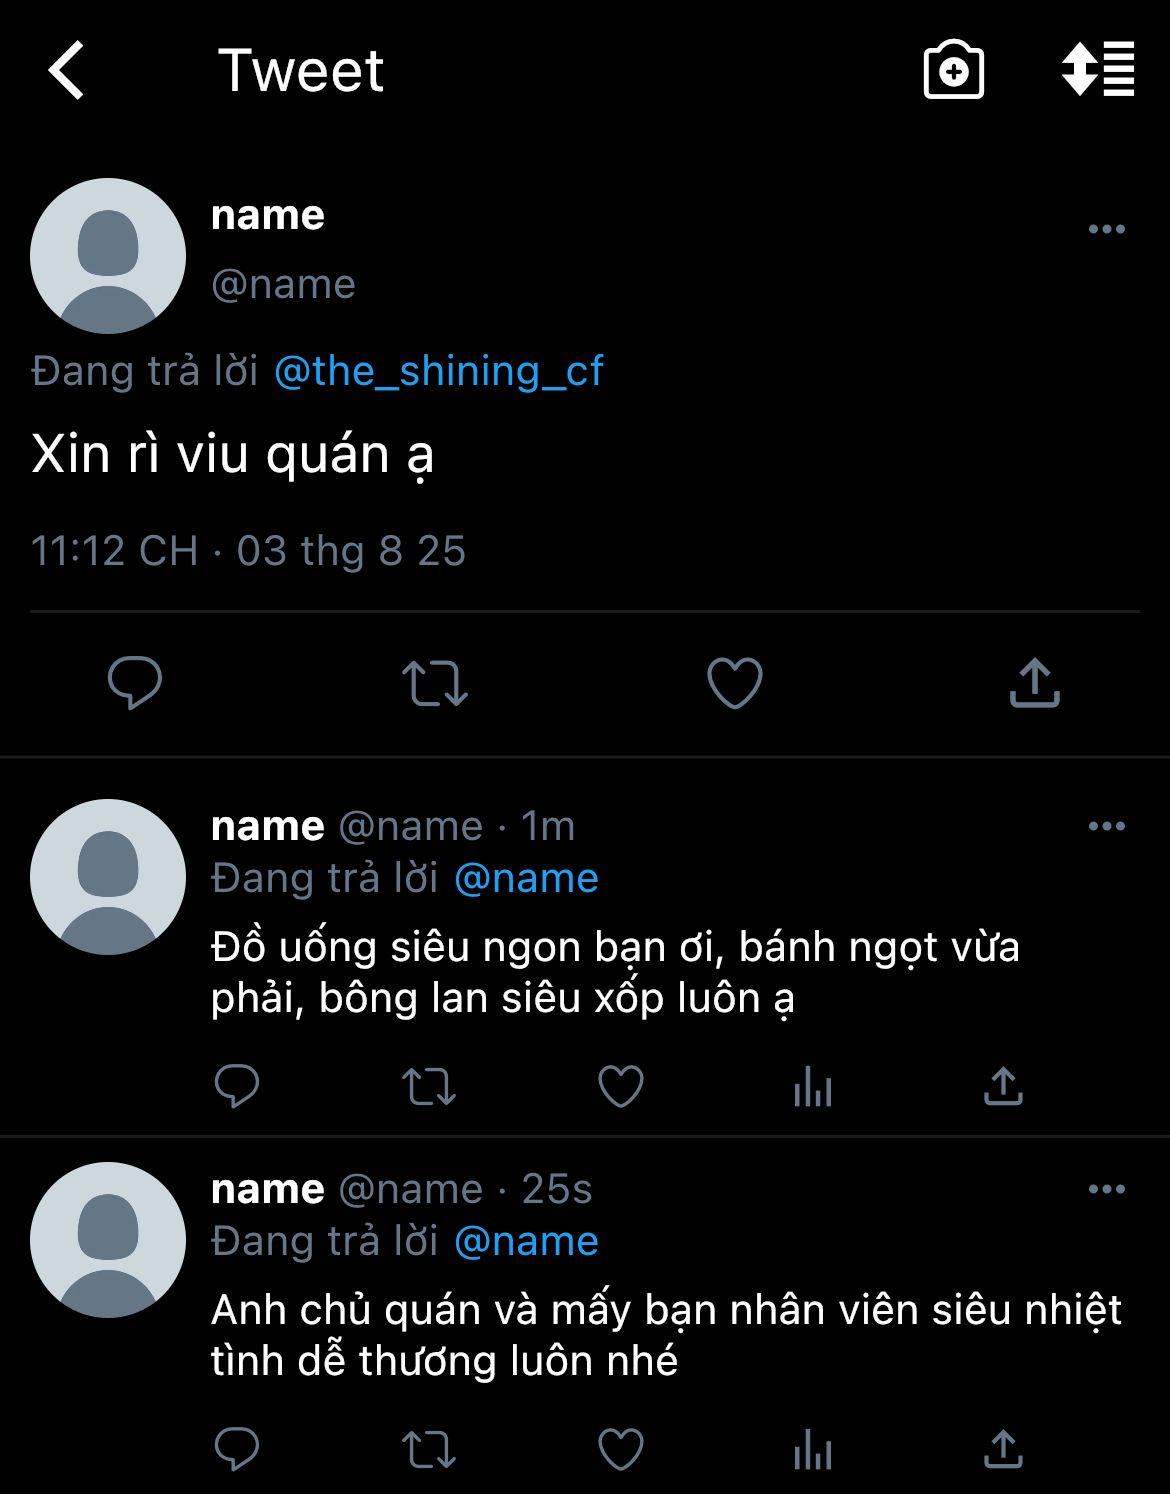The height and width of the screenshot is (1494, 1170).
Task: Like the 'Đồ uống siêu ngon' reply
Action: click(621, 1086)
